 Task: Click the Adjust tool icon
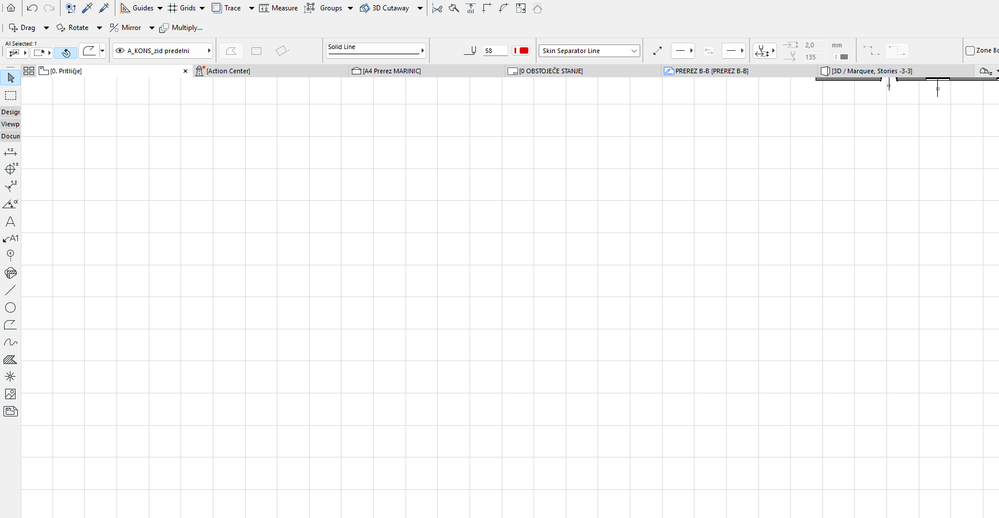click(x=454, y=8)
